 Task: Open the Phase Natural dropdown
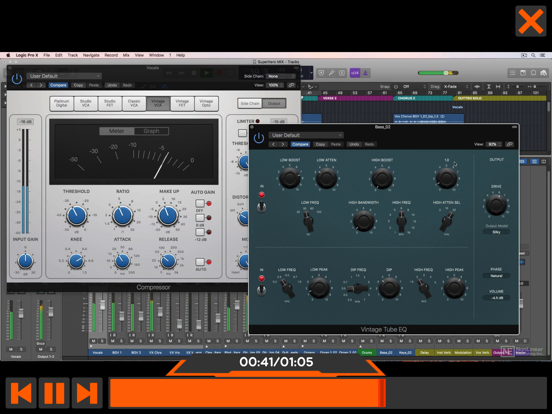pos(496,276)
